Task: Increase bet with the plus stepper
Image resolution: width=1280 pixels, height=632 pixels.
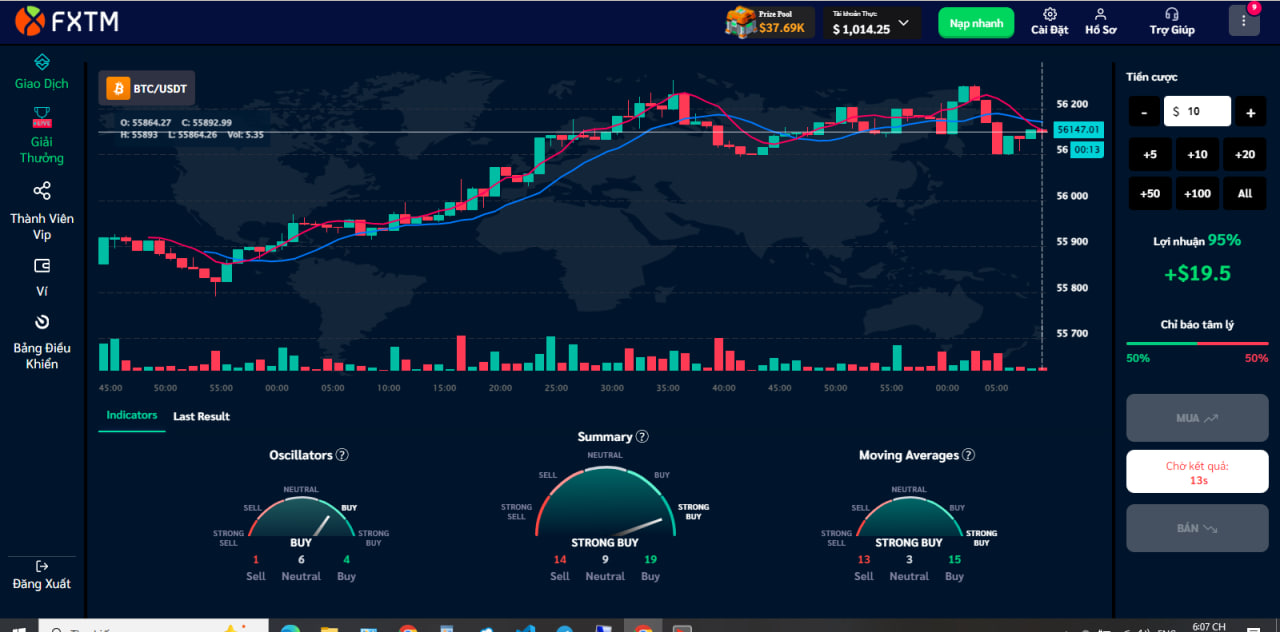Action: (x=1250, y=112)
